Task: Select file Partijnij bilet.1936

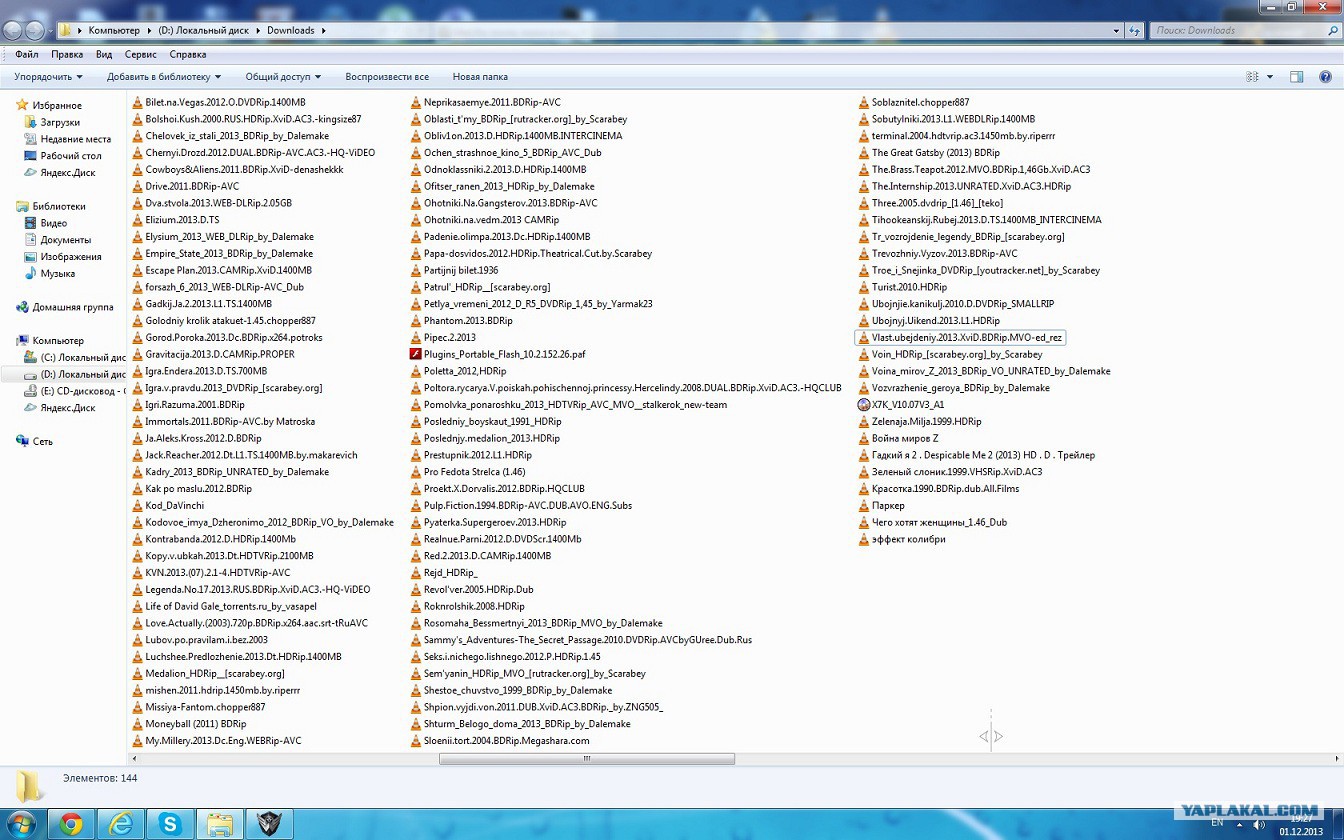Action: 460,270
